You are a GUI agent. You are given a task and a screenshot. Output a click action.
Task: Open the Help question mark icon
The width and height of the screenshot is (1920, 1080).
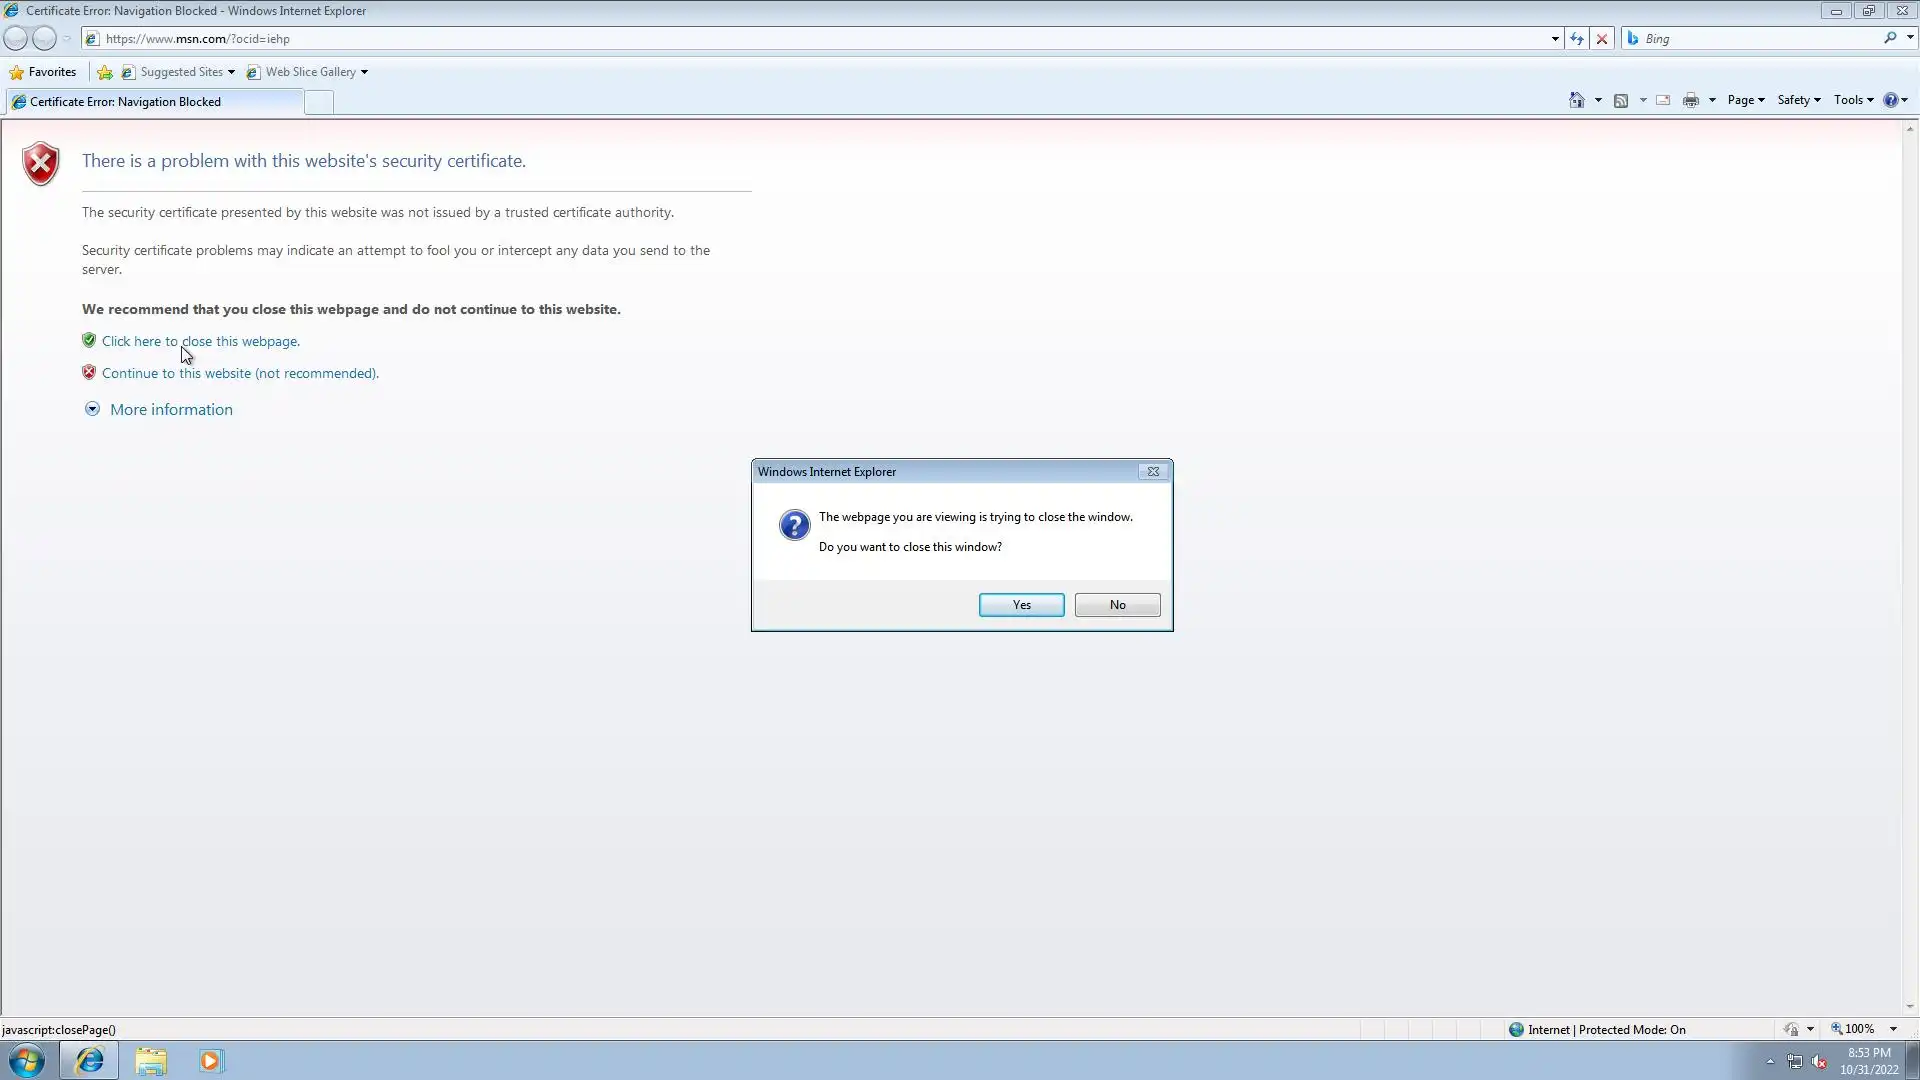[1890, 100]
